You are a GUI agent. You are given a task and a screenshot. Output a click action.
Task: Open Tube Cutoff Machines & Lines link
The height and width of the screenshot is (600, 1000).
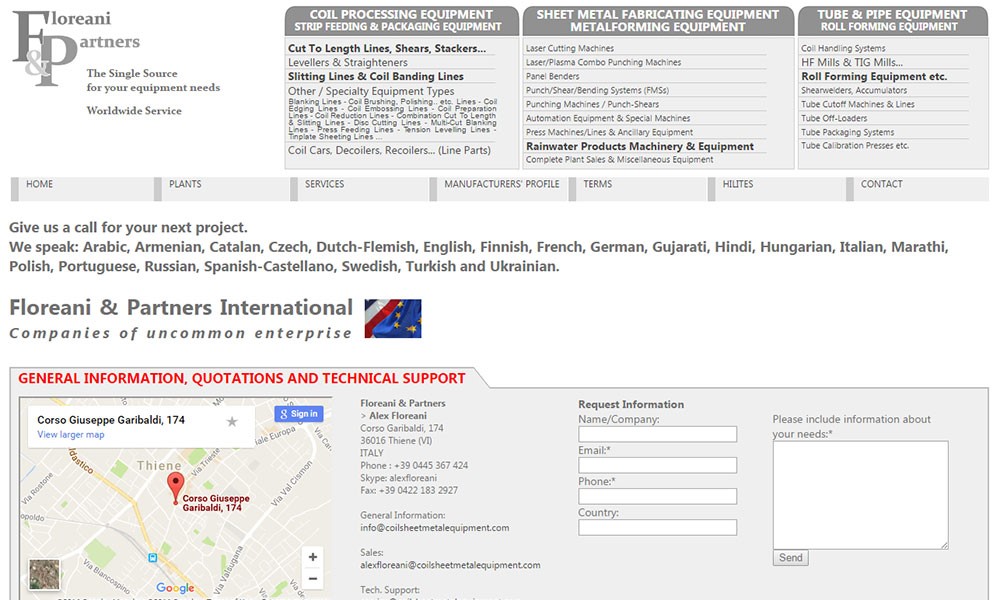tap(858, 105)
